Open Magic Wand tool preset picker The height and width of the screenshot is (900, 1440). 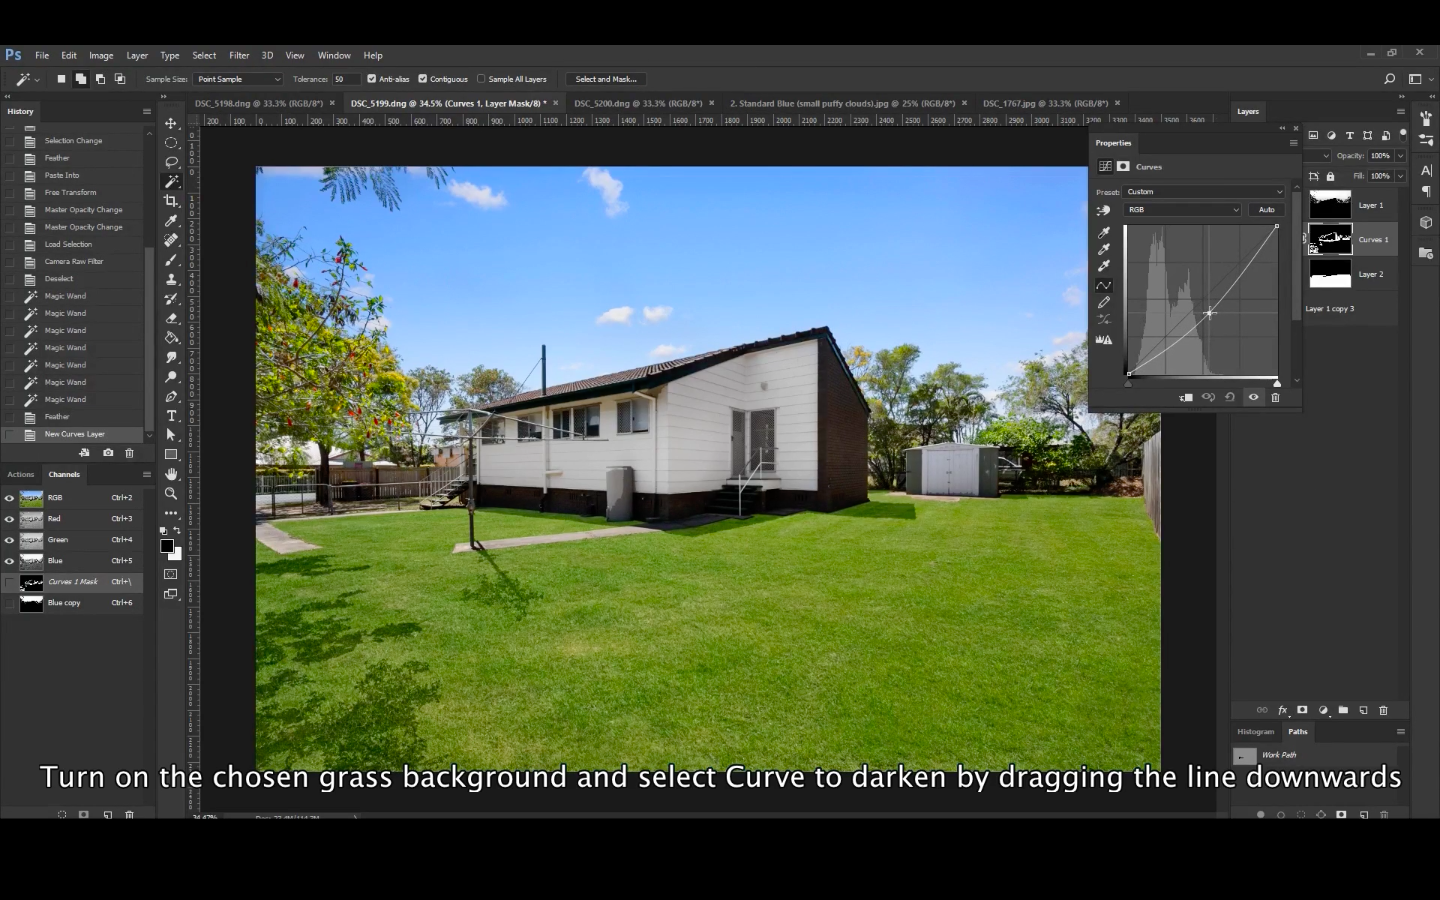coord(26,79)
